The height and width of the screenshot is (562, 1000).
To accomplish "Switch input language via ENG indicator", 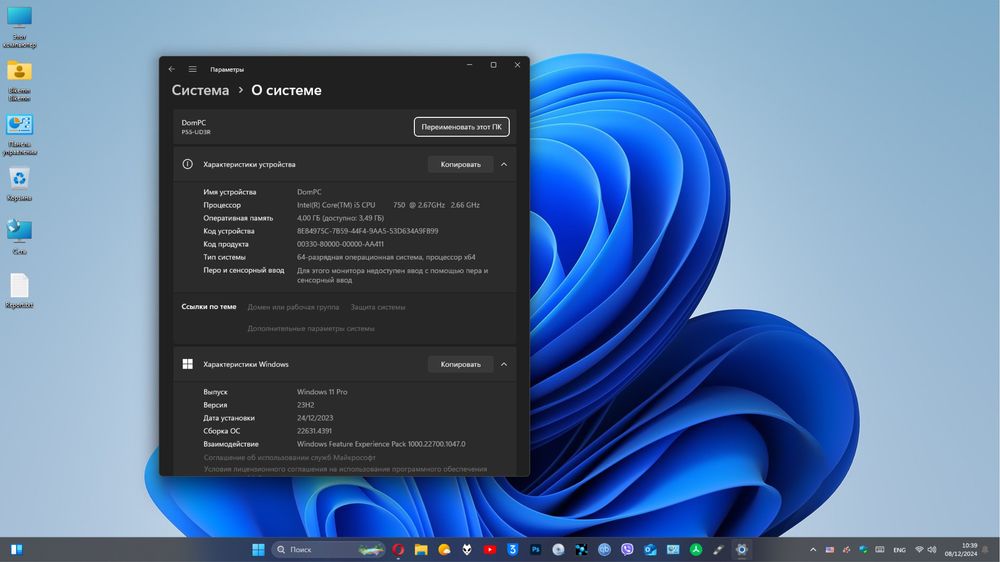I will pos(899,550).
